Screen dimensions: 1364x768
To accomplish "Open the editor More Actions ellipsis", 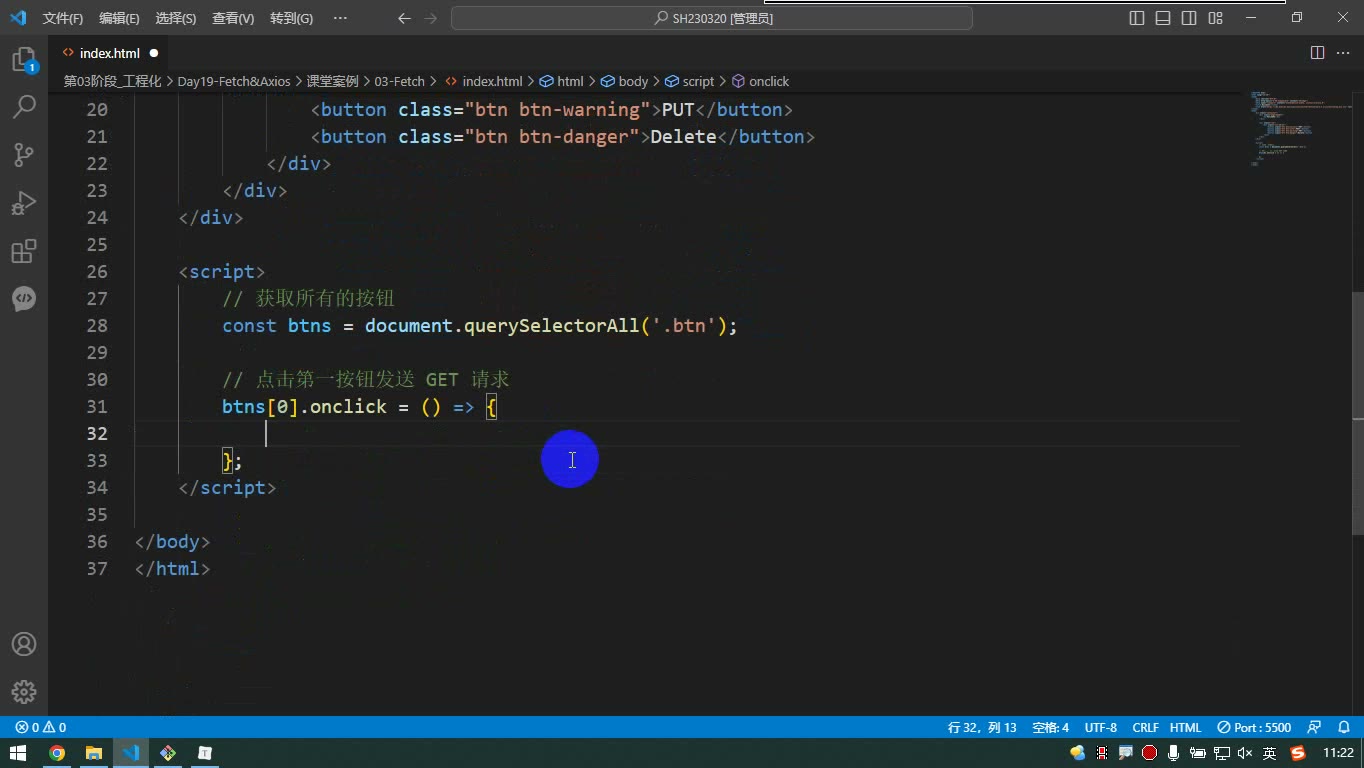I will point(1343,53).
